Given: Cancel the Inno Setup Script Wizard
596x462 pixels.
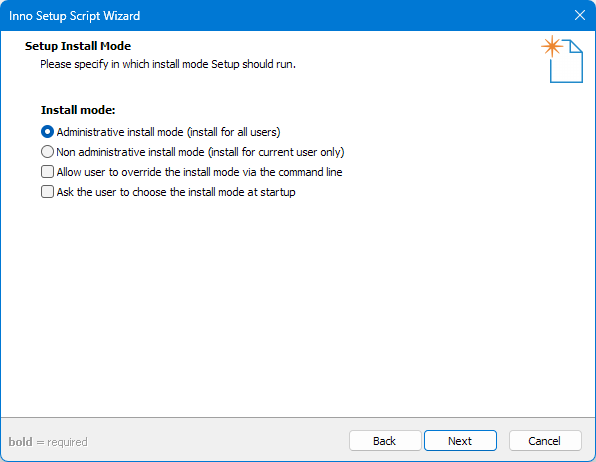Looking at the screenshot, I should tap(545, 441).
